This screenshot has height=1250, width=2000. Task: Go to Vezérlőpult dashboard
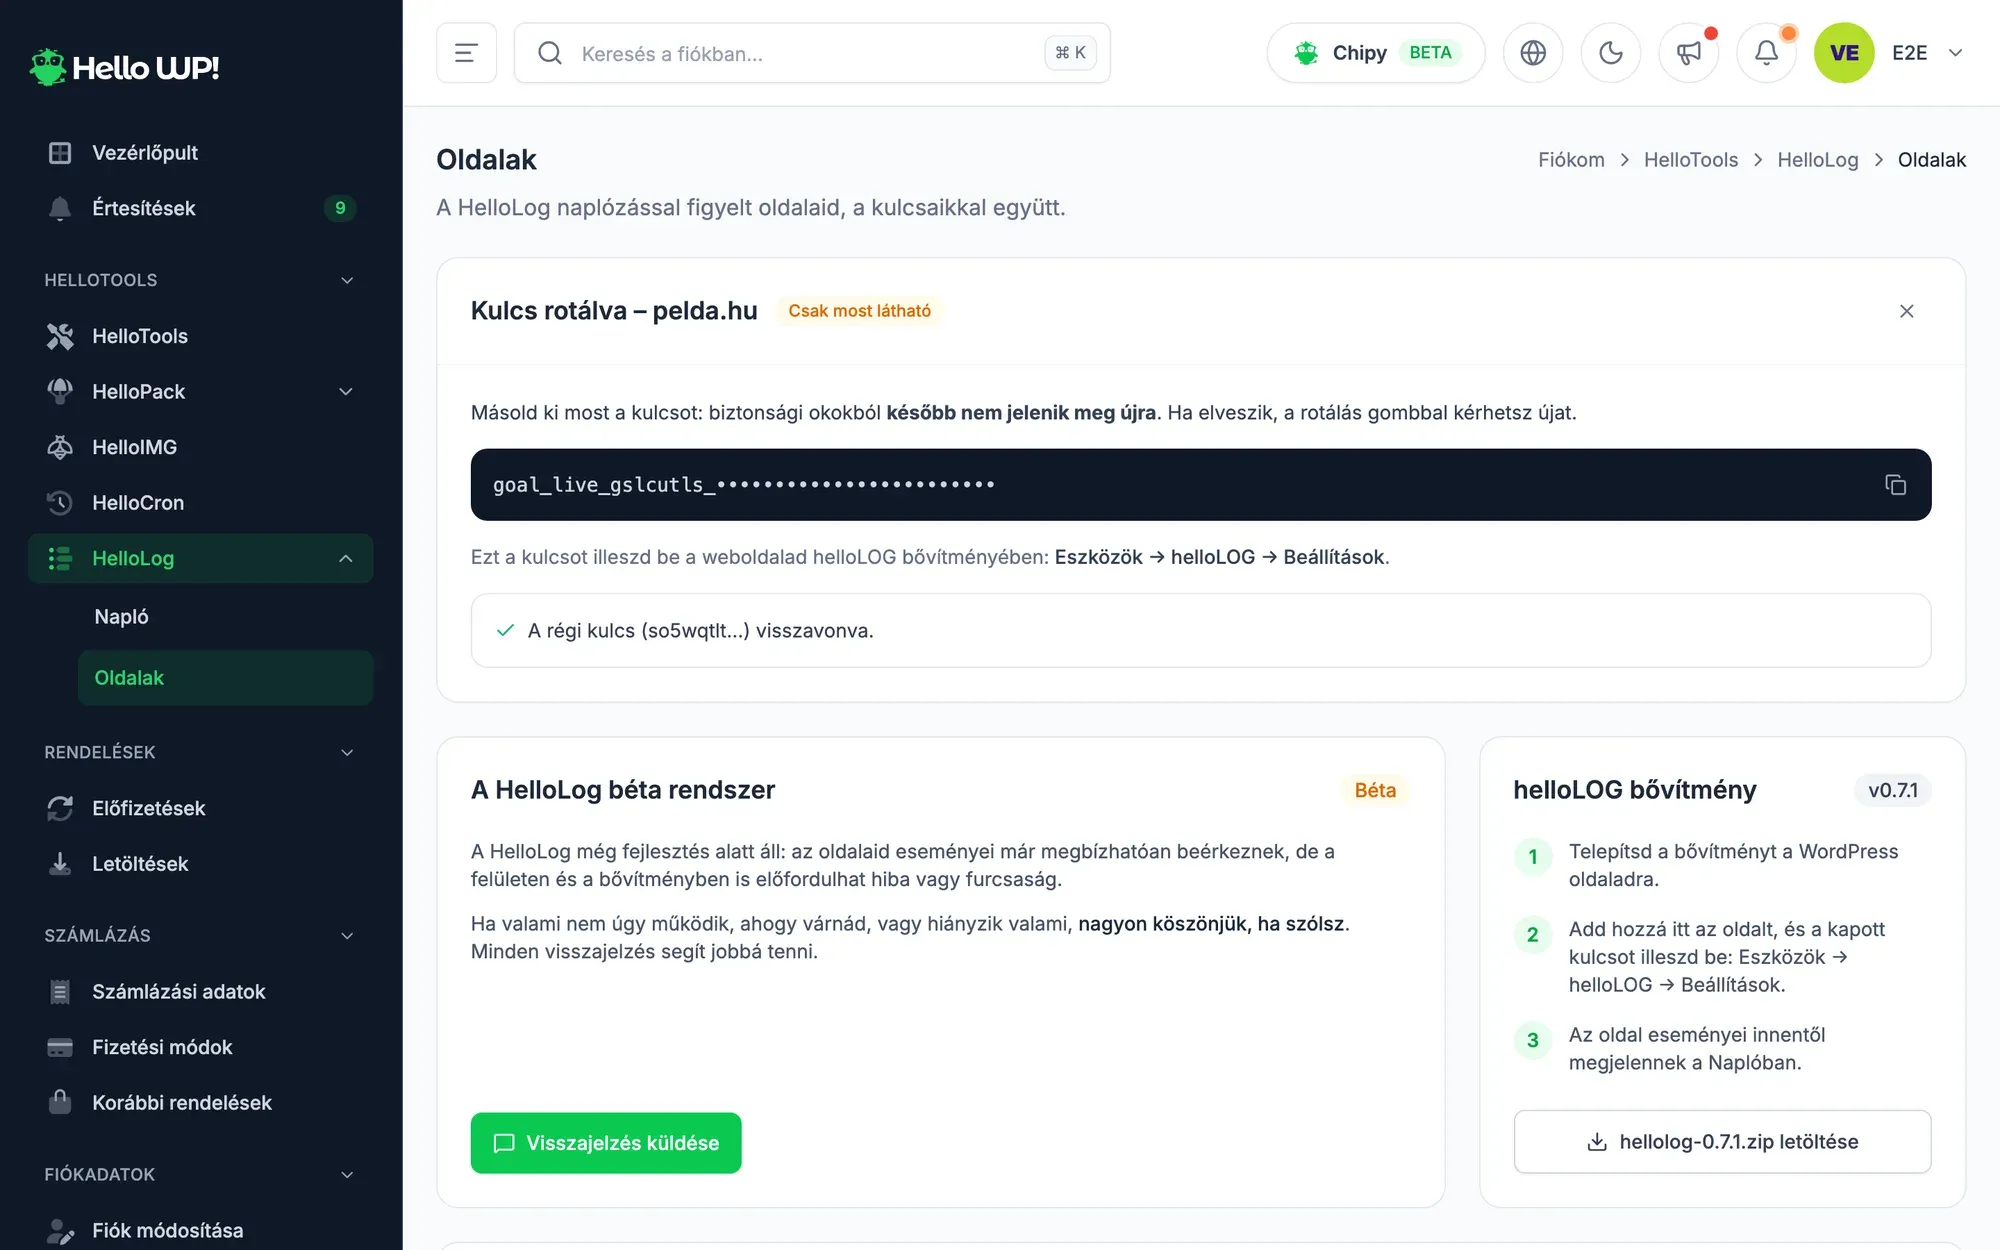click(200, 153)
